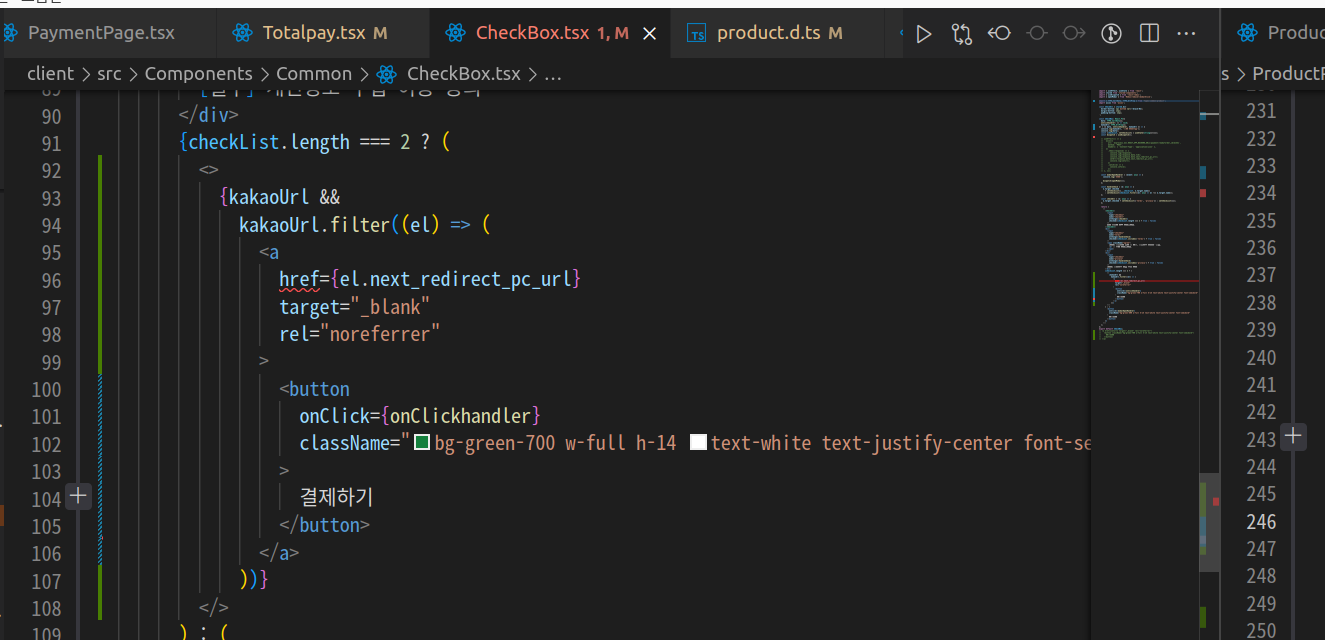Open changes with the git compare icon
The width and height of the screenshot is (1325, 640).
(962, 34)
